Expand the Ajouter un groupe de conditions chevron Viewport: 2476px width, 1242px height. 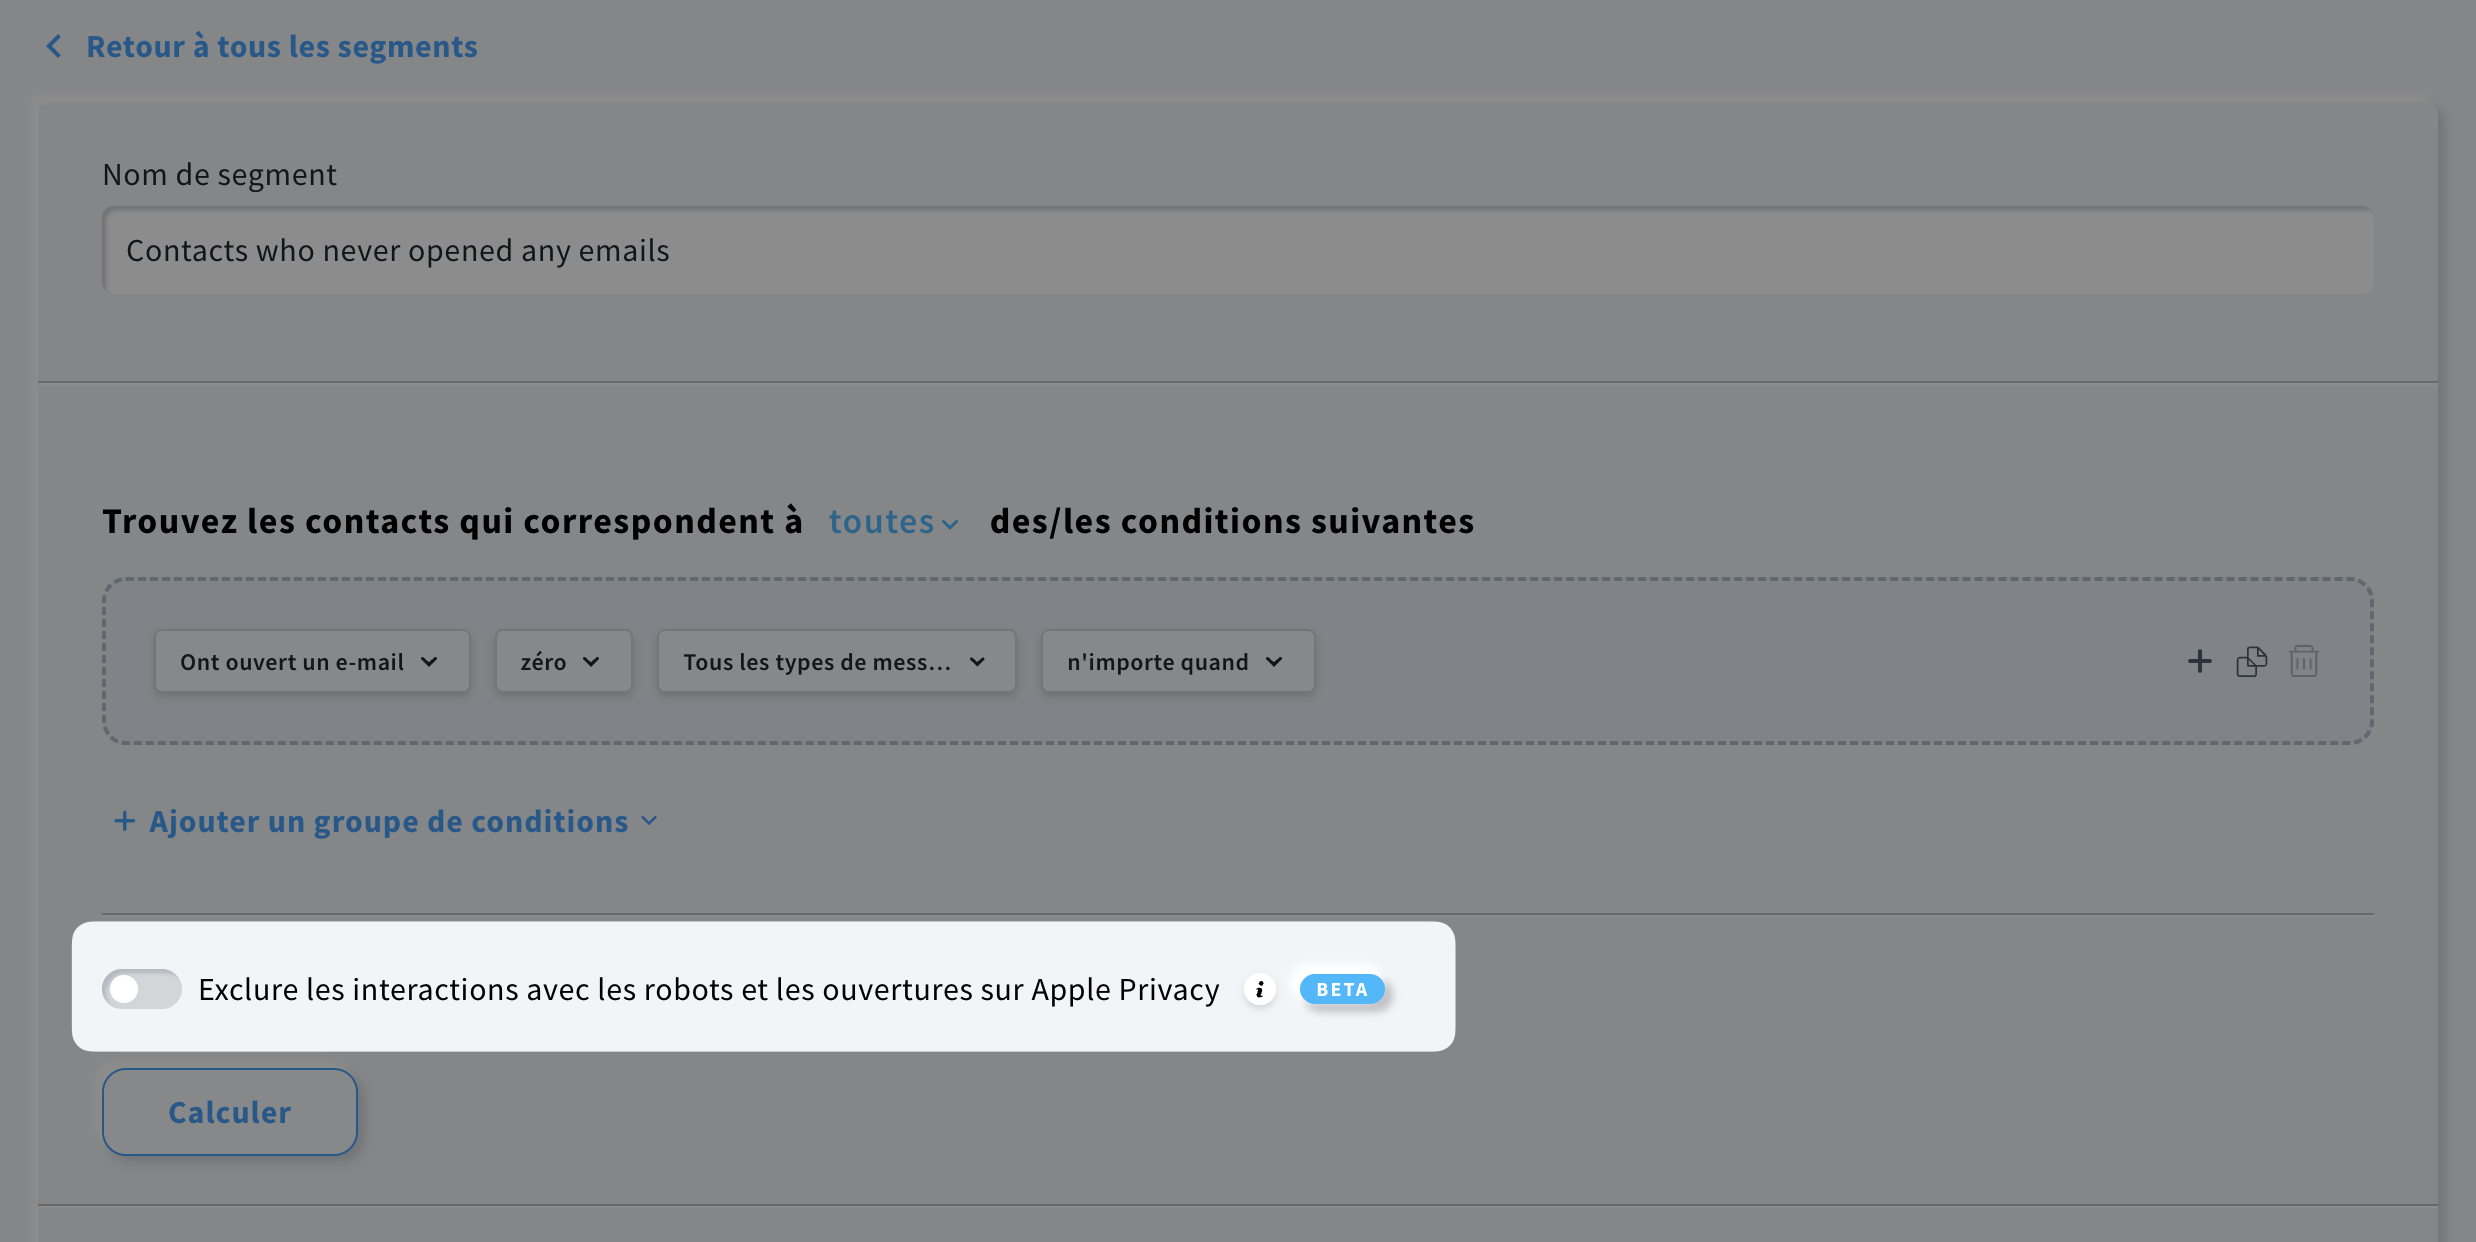tap(650, 820)
